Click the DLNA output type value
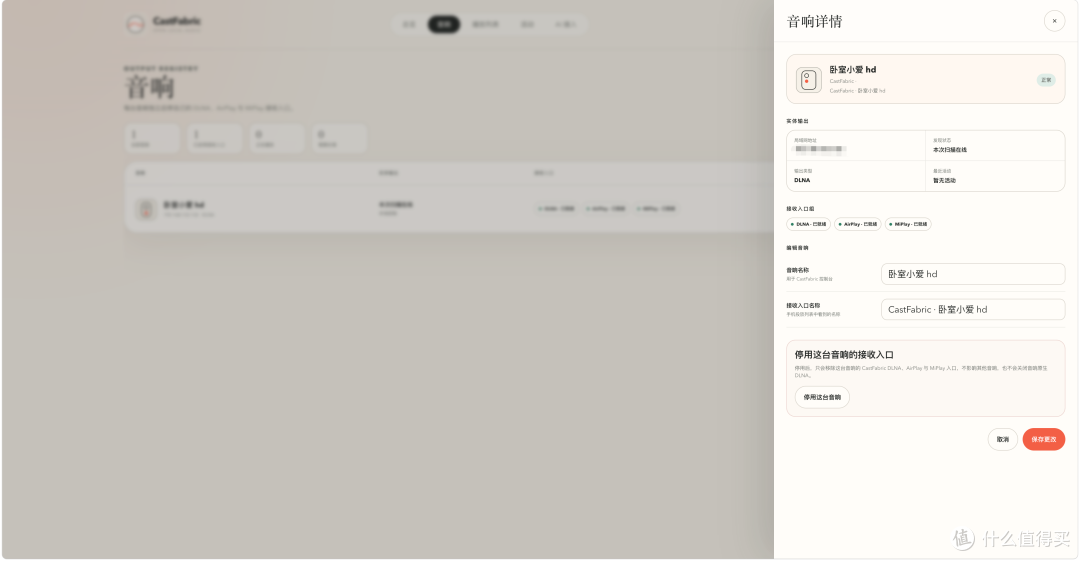1080x561 pixels. point(802,180)
